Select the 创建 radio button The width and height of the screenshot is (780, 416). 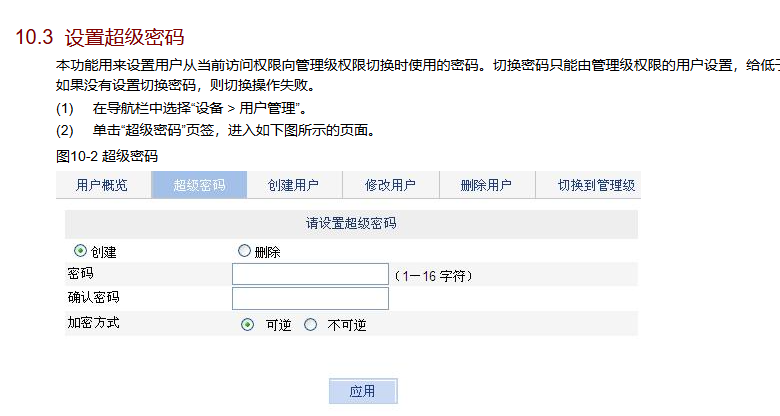point(81,251)
